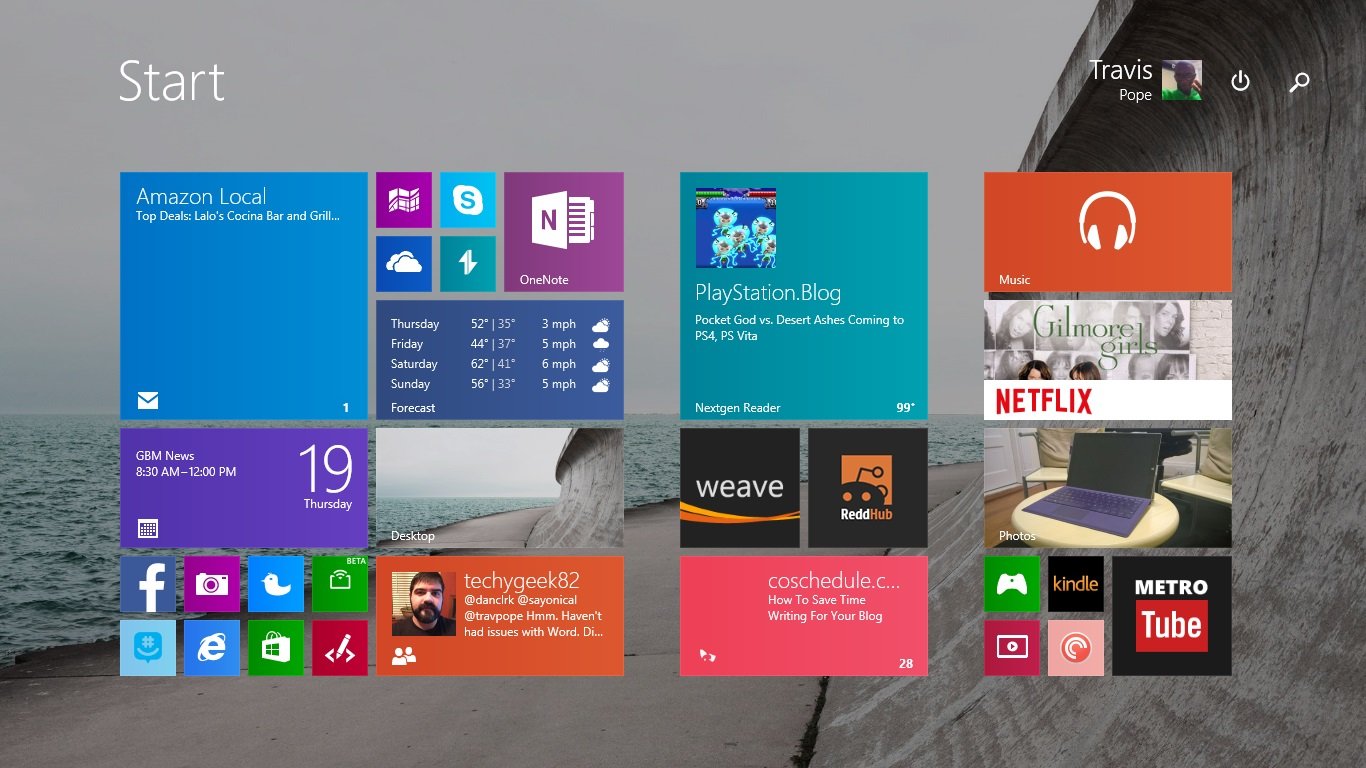Open the Photos tile with laptop picture

click(x=1108, y=488)
